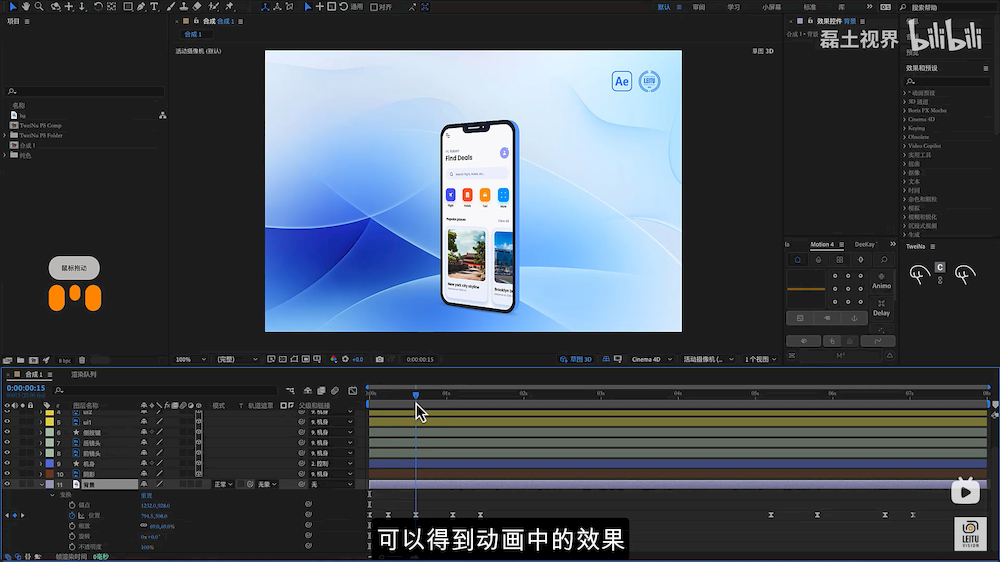Select the Selection arrow tool
Screen dimensions: 1000x562
point(12,6)
